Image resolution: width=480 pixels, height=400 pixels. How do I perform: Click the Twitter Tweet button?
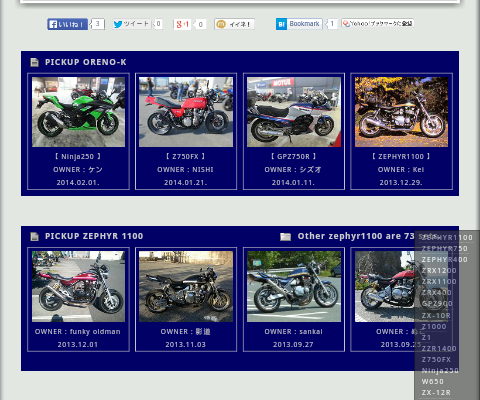(x=131, y=24)
